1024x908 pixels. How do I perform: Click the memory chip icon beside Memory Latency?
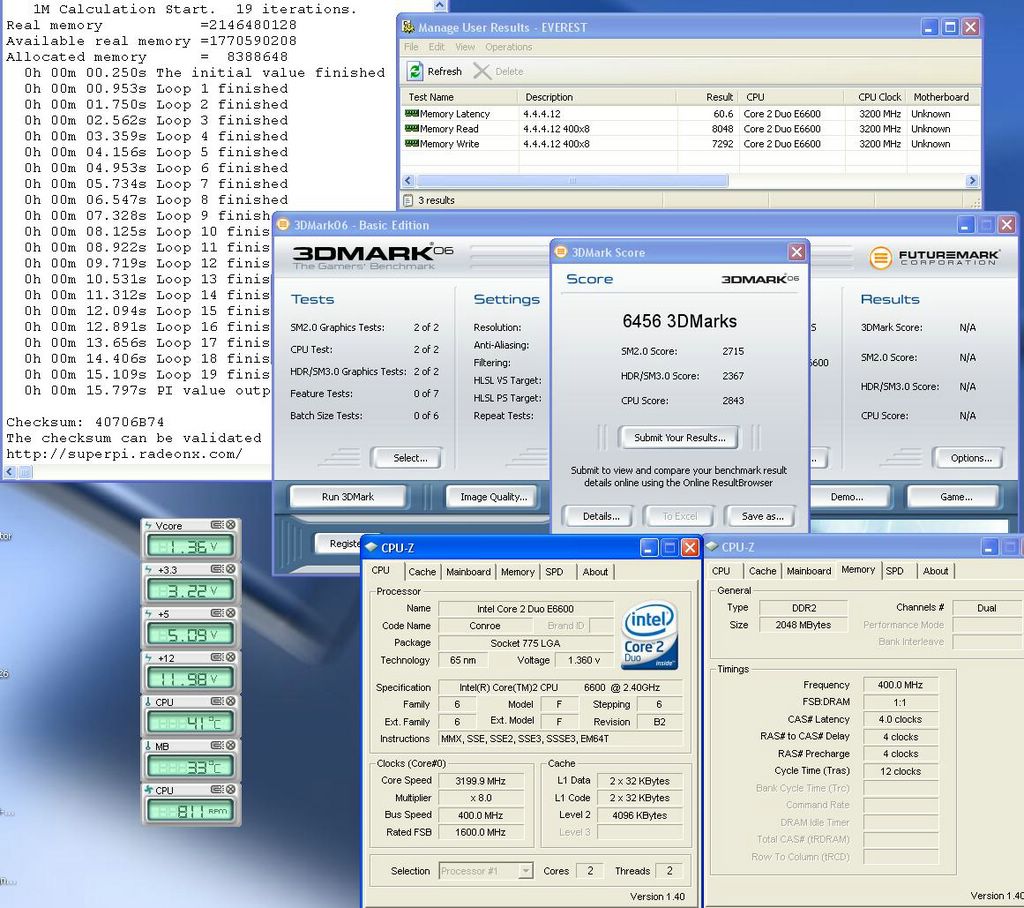[411, 114]
